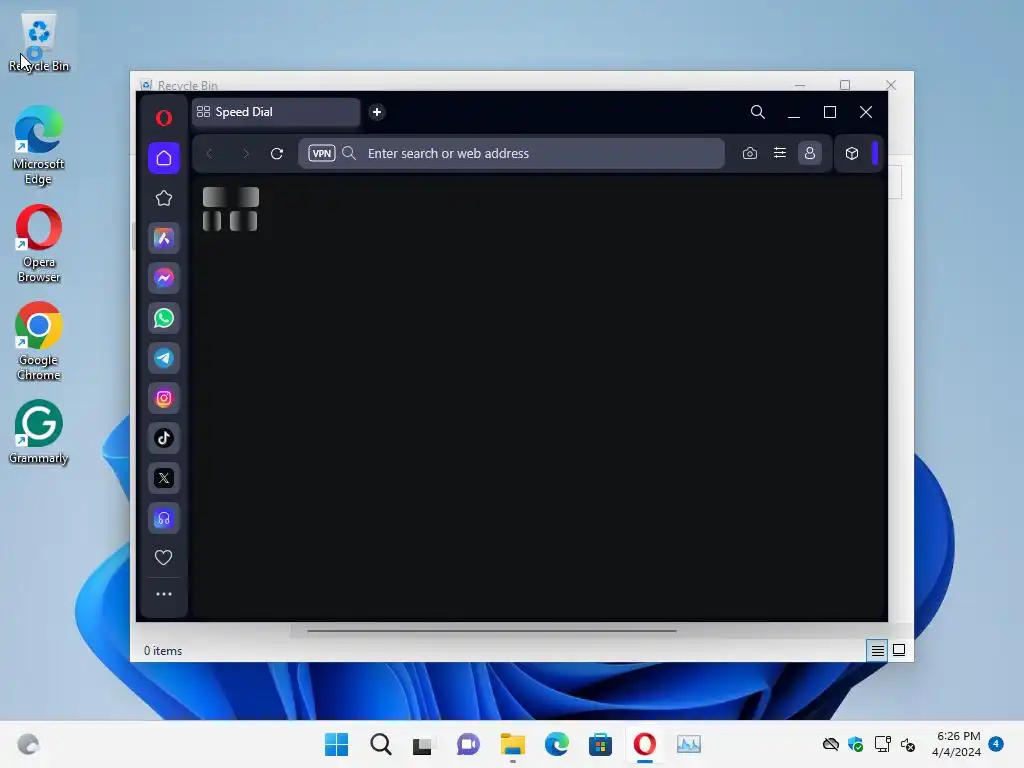This screenshot has height=768, width=1024.
Task: Open WhatsApp in Opera sidebar
Action: pyautogui.click(x=164, y=318)
